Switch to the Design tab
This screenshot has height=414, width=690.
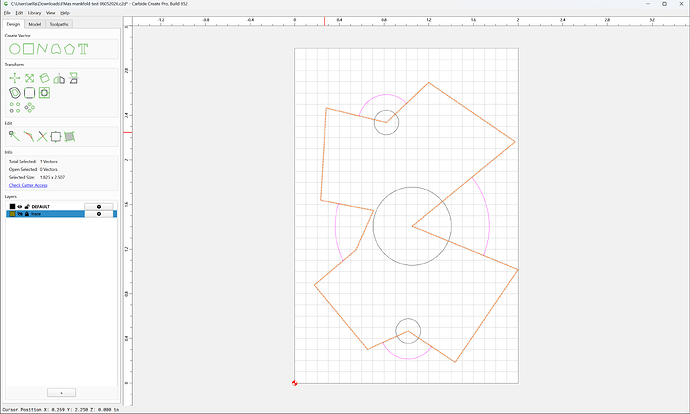[x=13, y=24]
